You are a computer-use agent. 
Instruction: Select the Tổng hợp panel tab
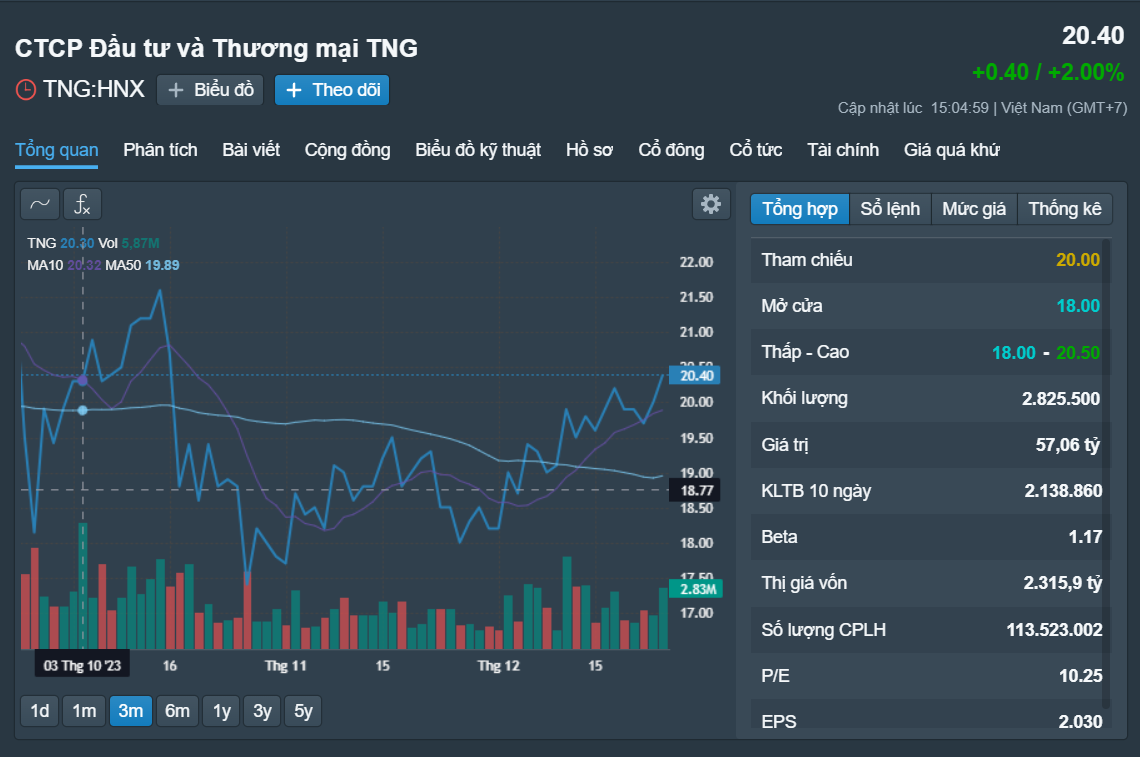(x=800, y=209)
